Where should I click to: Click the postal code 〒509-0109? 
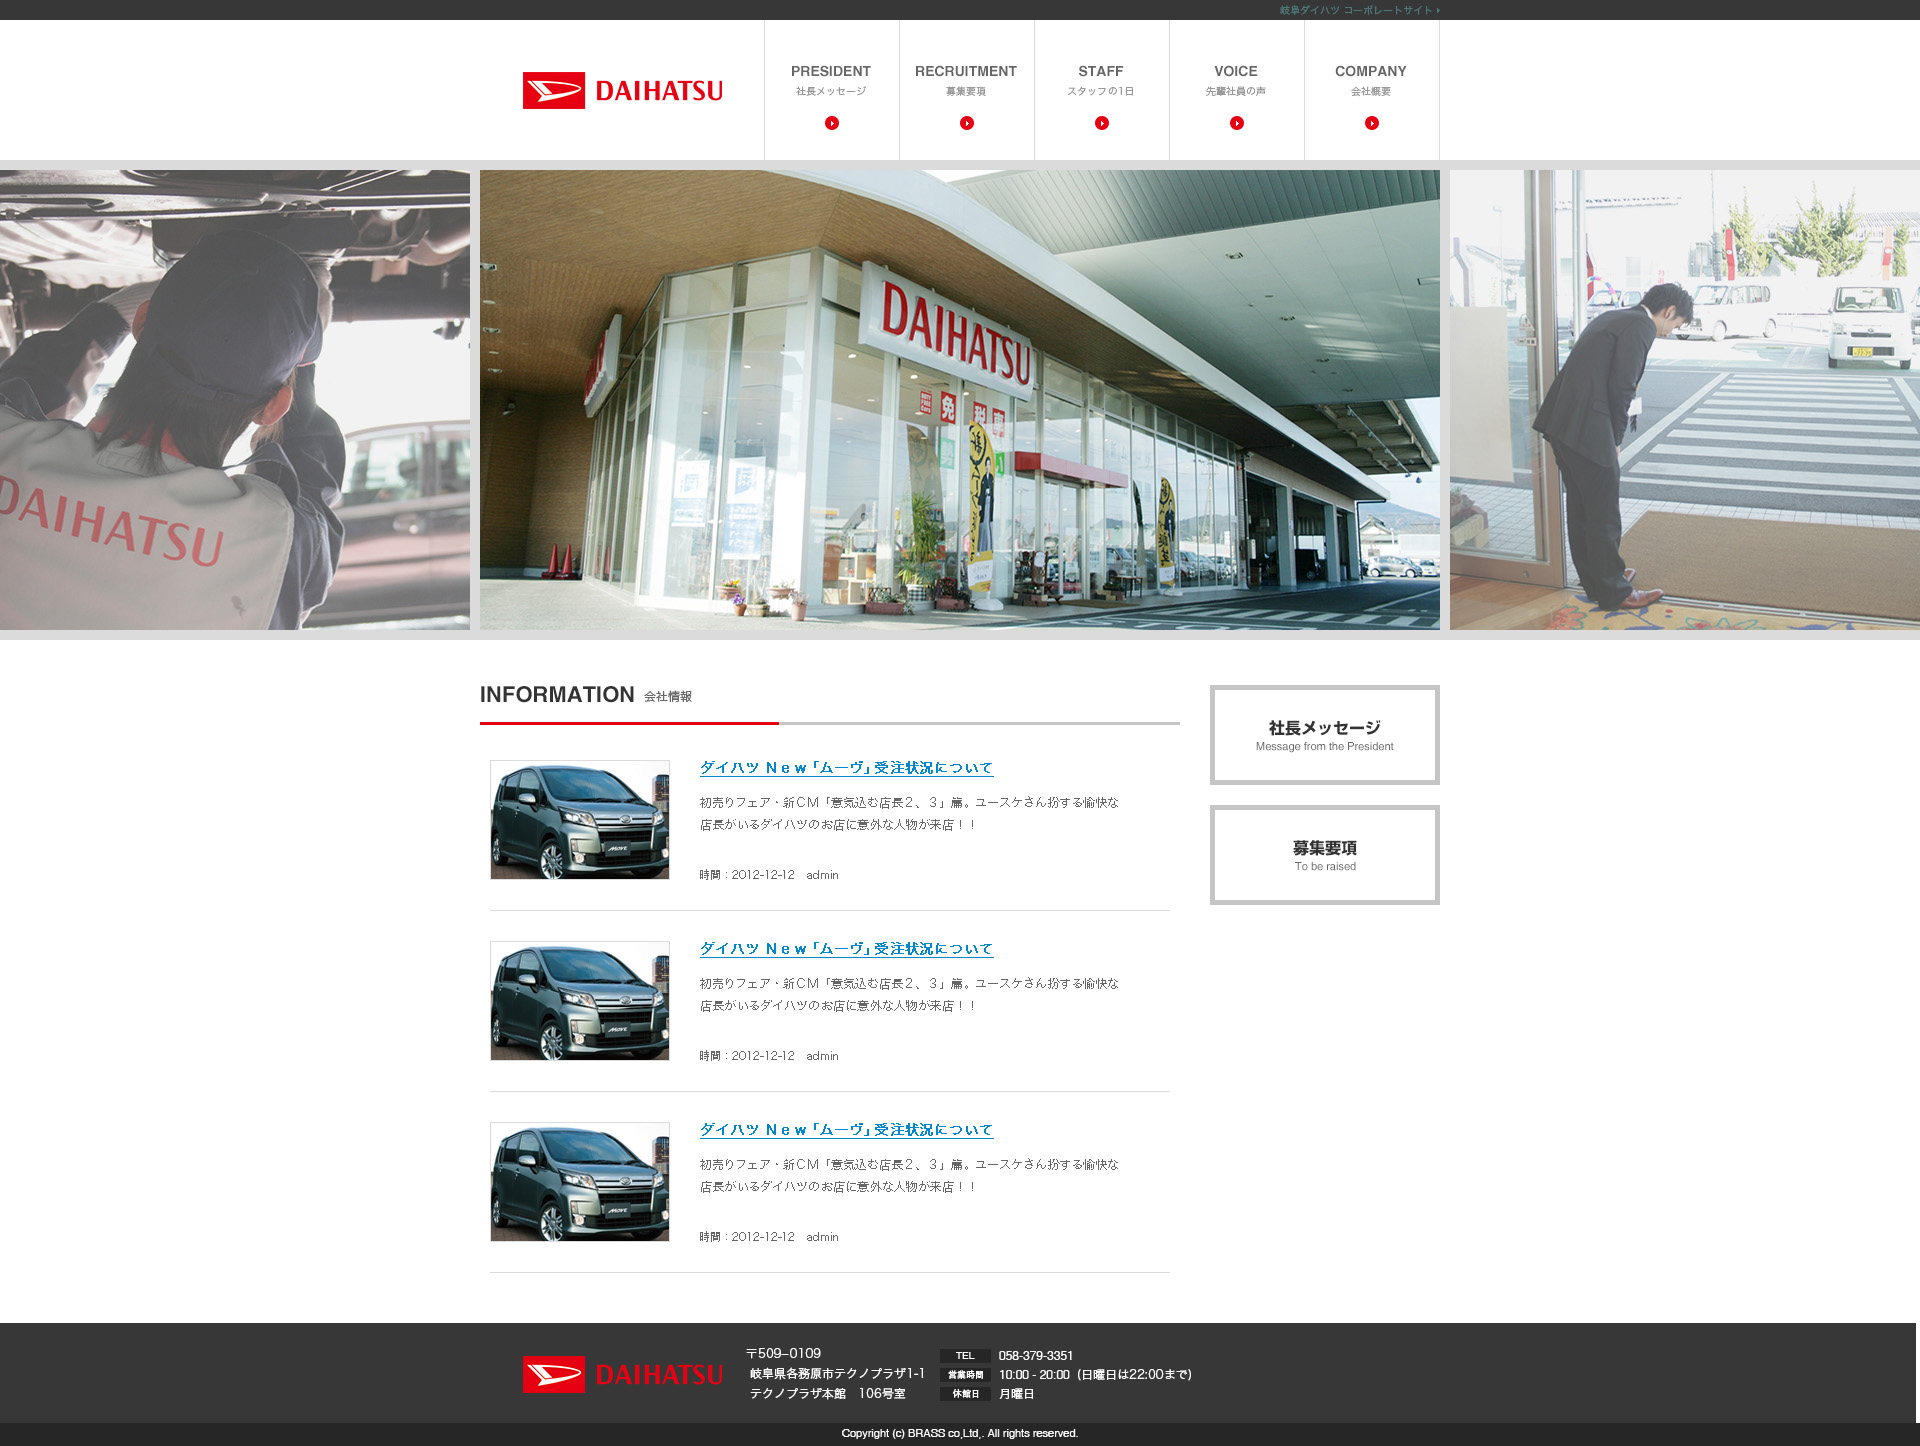point(783,1354)
